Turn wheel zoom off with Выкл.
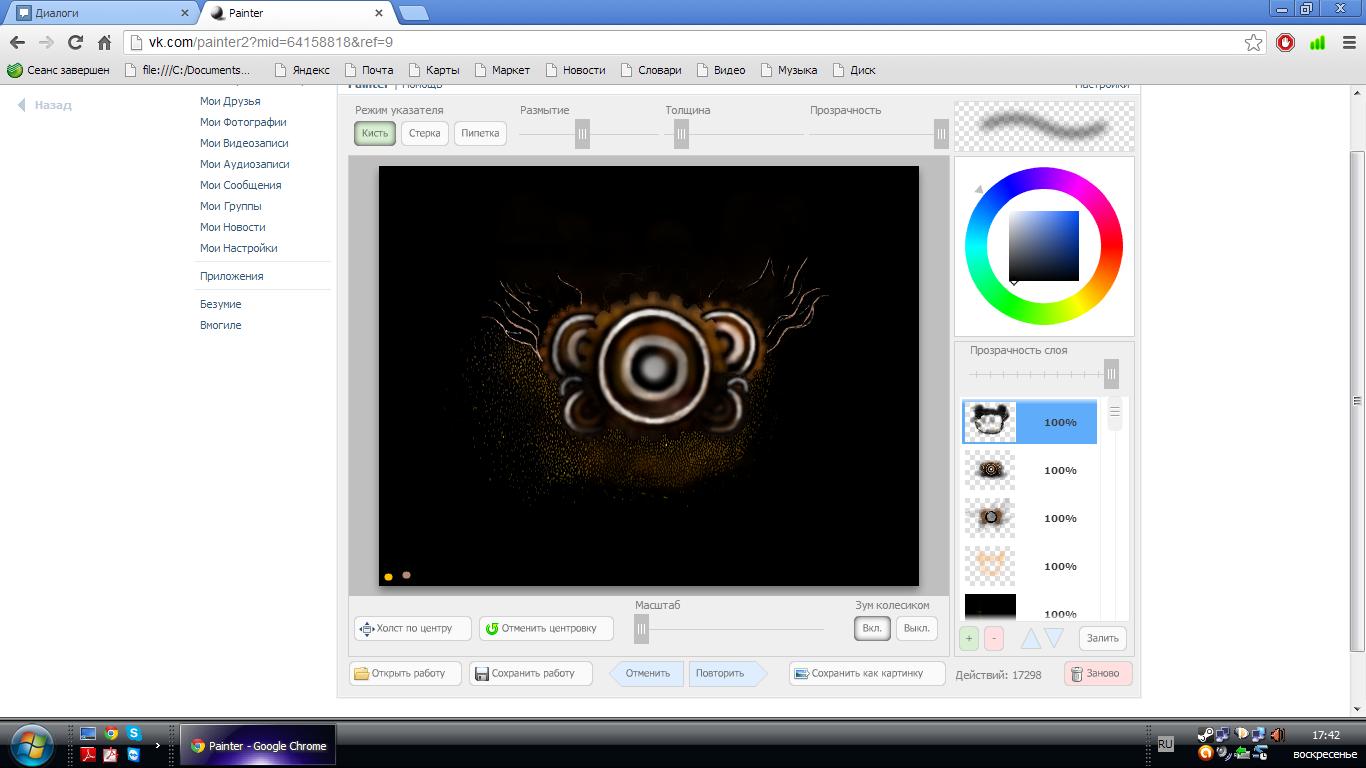Screen dimensions: 1366x768 pyautogui.click(x=916, y=628)
